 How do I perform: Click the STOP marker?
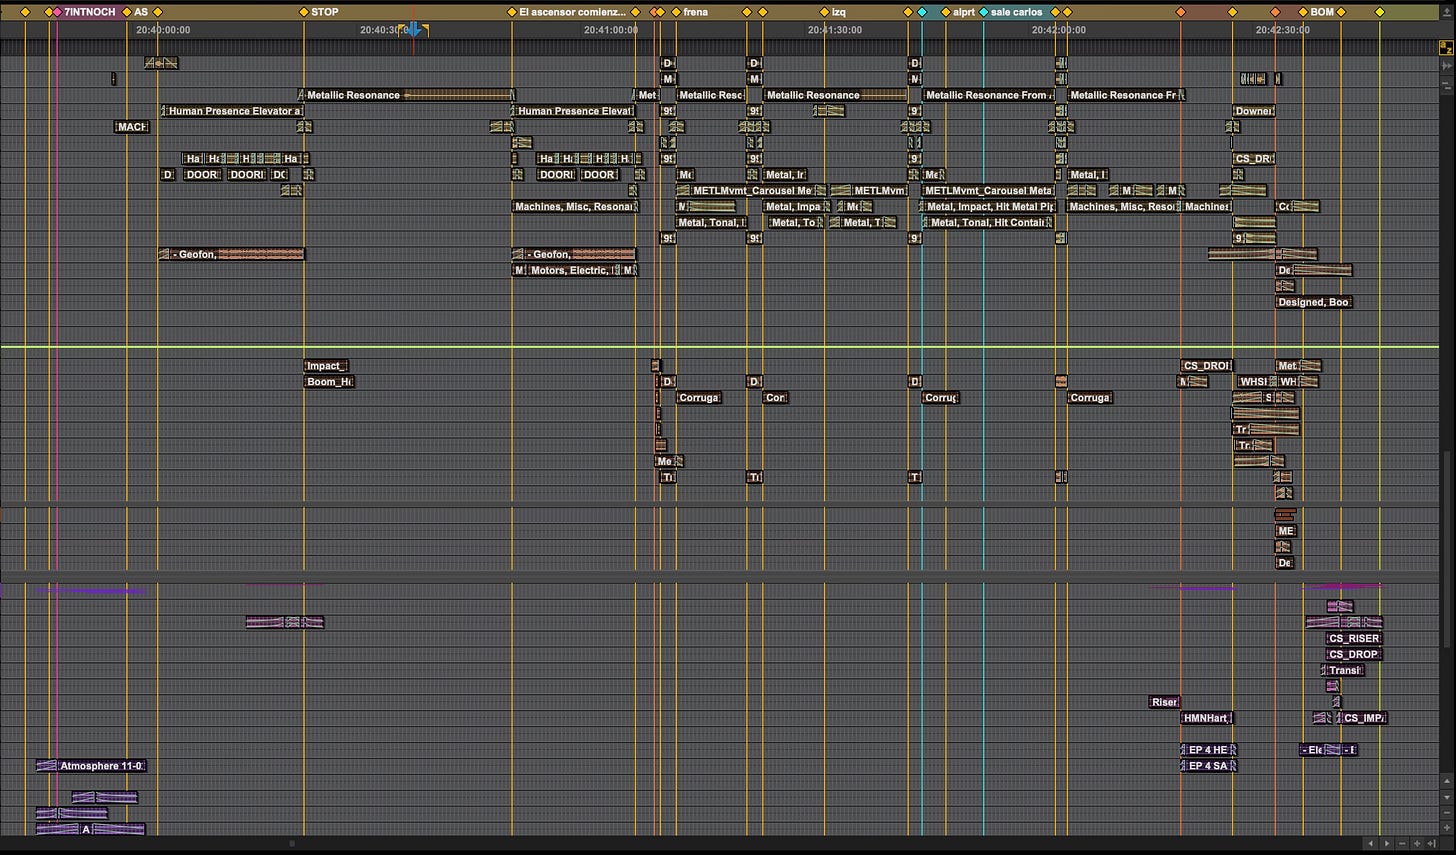click(x=319, y=12)
